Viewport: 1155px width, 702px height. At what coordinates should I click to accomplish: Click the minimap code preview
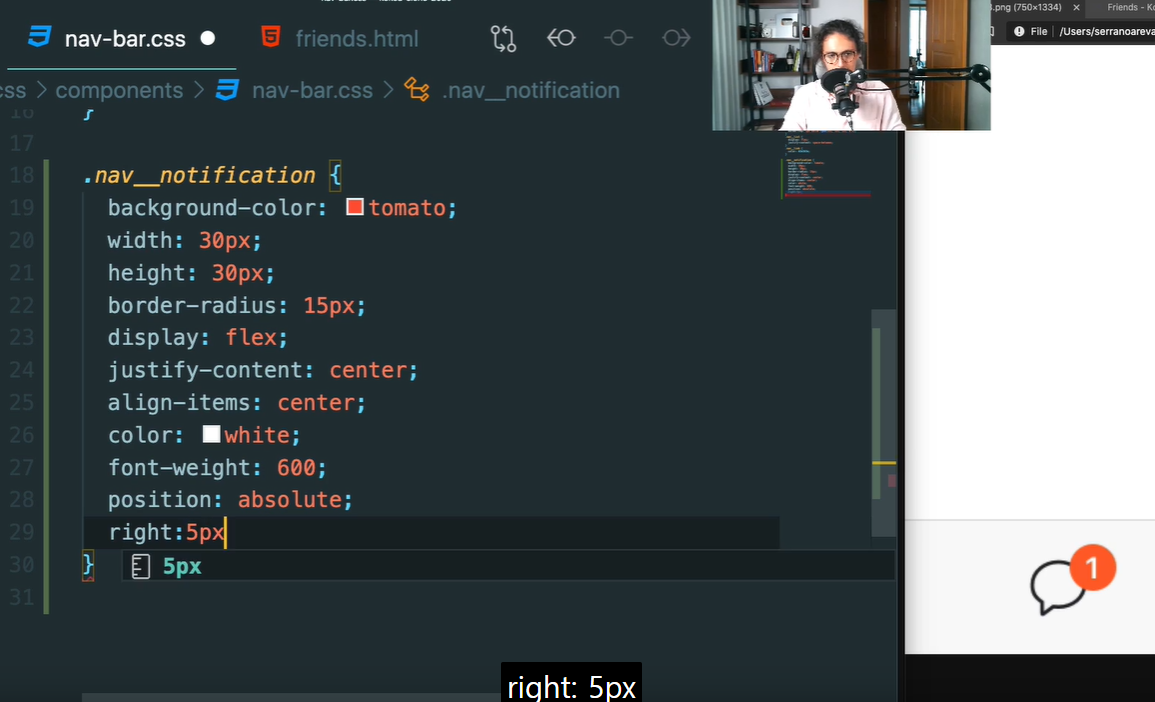click(x=826, y=166)
